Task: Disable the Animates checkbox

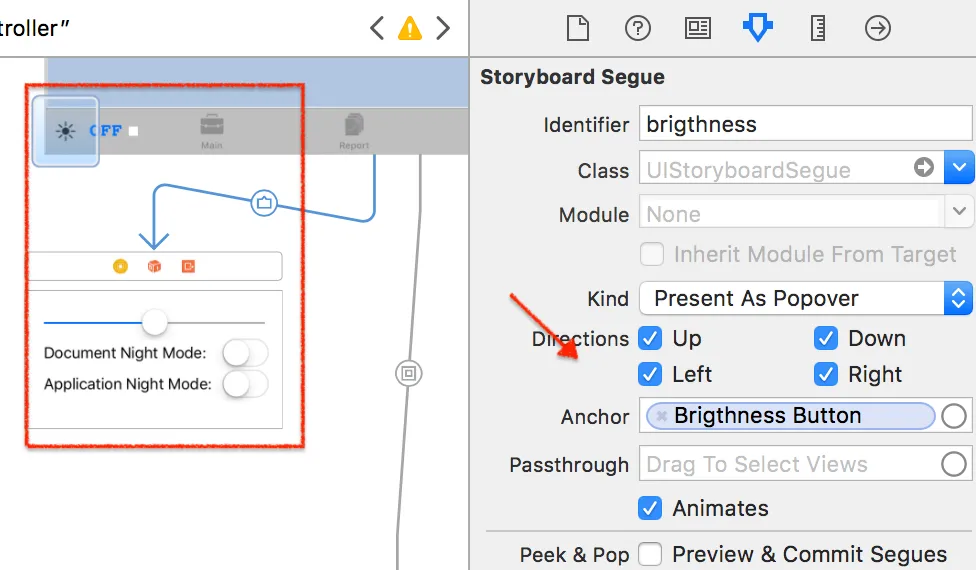Action: [x=651, y=508]
